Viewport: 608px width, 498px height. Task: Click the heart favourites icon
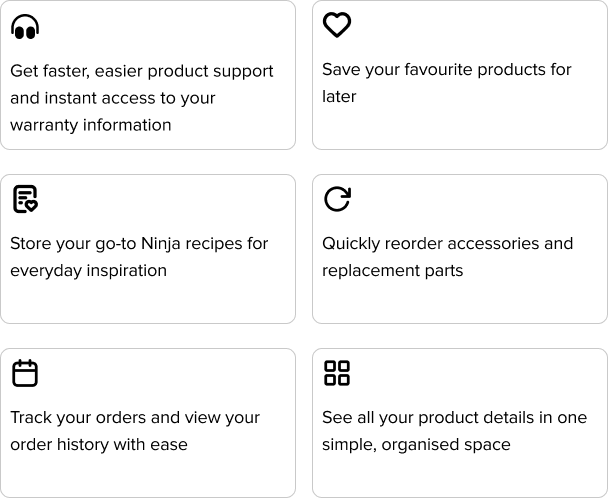click(x=337, y=26)
